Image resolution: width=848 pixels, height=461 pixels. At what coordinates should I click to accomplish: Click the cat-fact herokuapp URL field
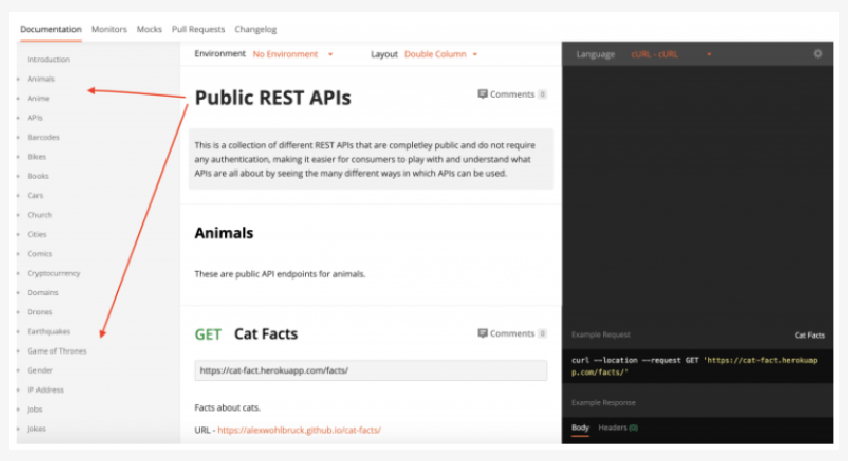click(370, 370)
